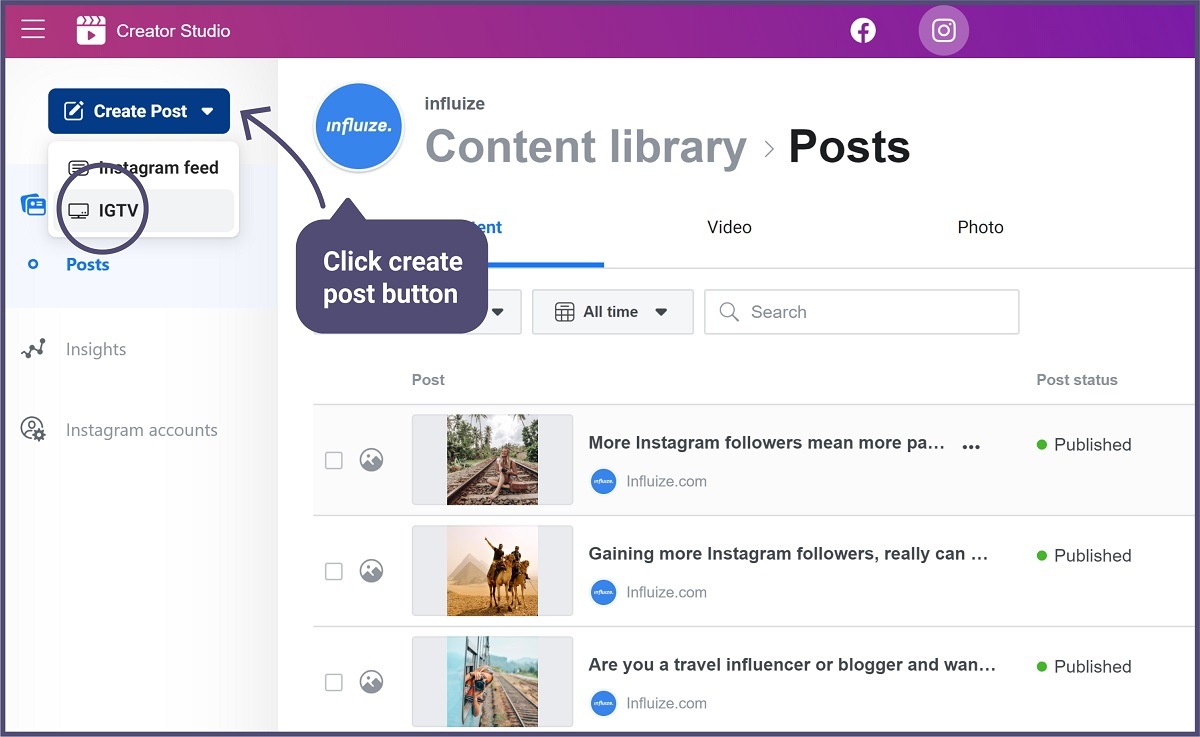Image resolution: width=1200 pixels, height=737 pixels.
Task: Click the Creator Studio clapperboard logo
Action: [x=91, y=30]
